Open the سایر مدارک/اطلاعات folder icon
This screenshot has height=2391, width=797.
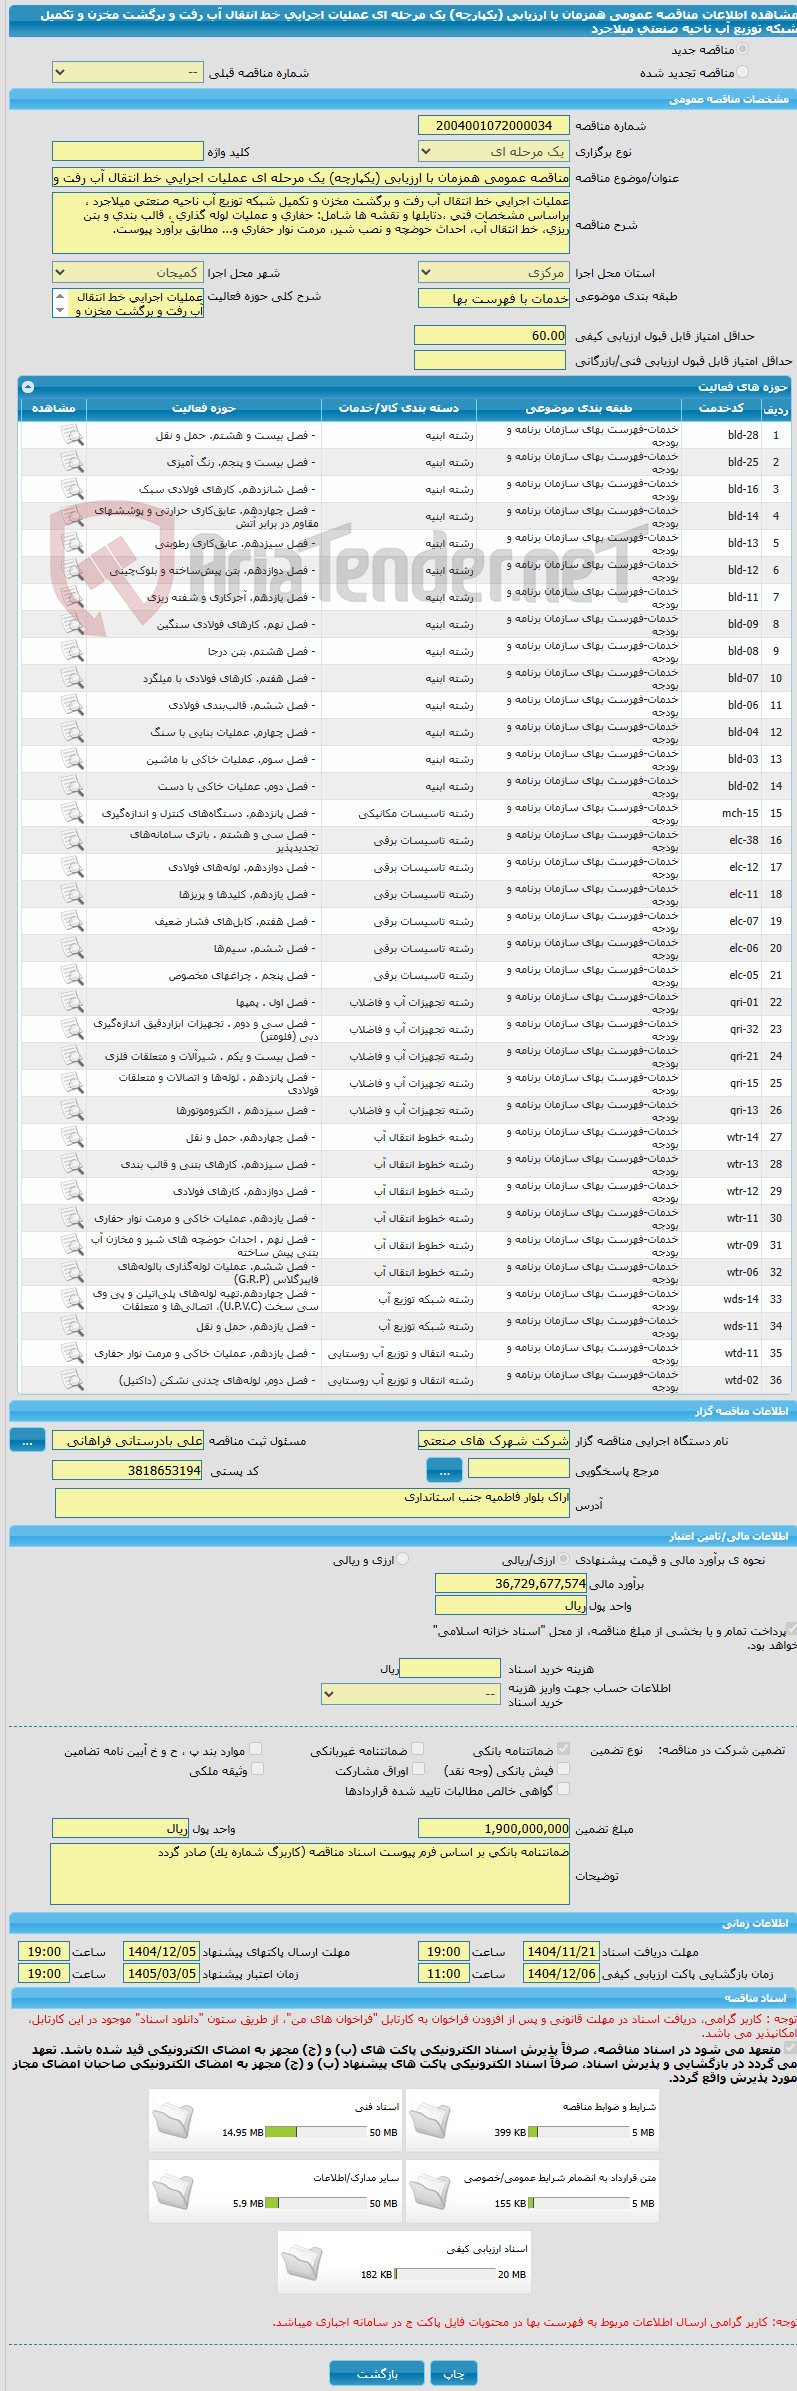click(x=173, y=2191)
